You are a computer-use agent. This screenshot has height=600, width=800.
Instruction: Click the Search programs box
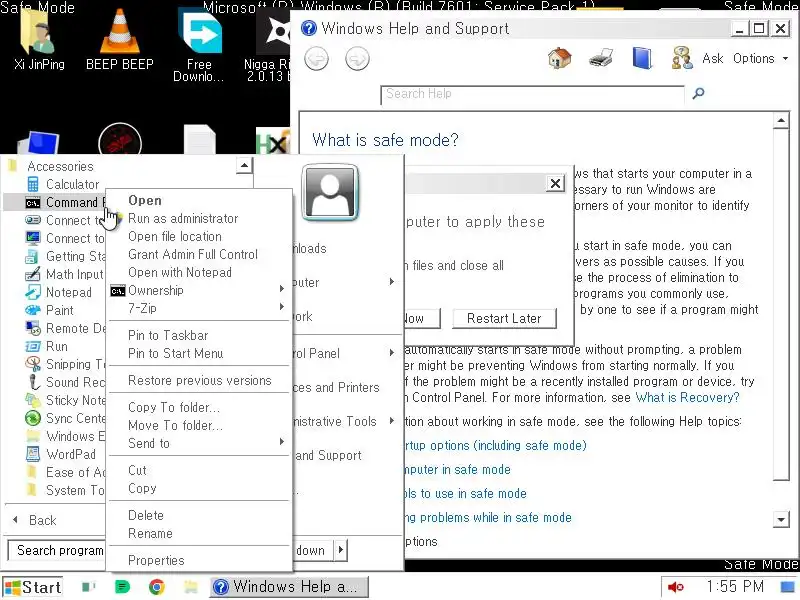tap(57, 550)
